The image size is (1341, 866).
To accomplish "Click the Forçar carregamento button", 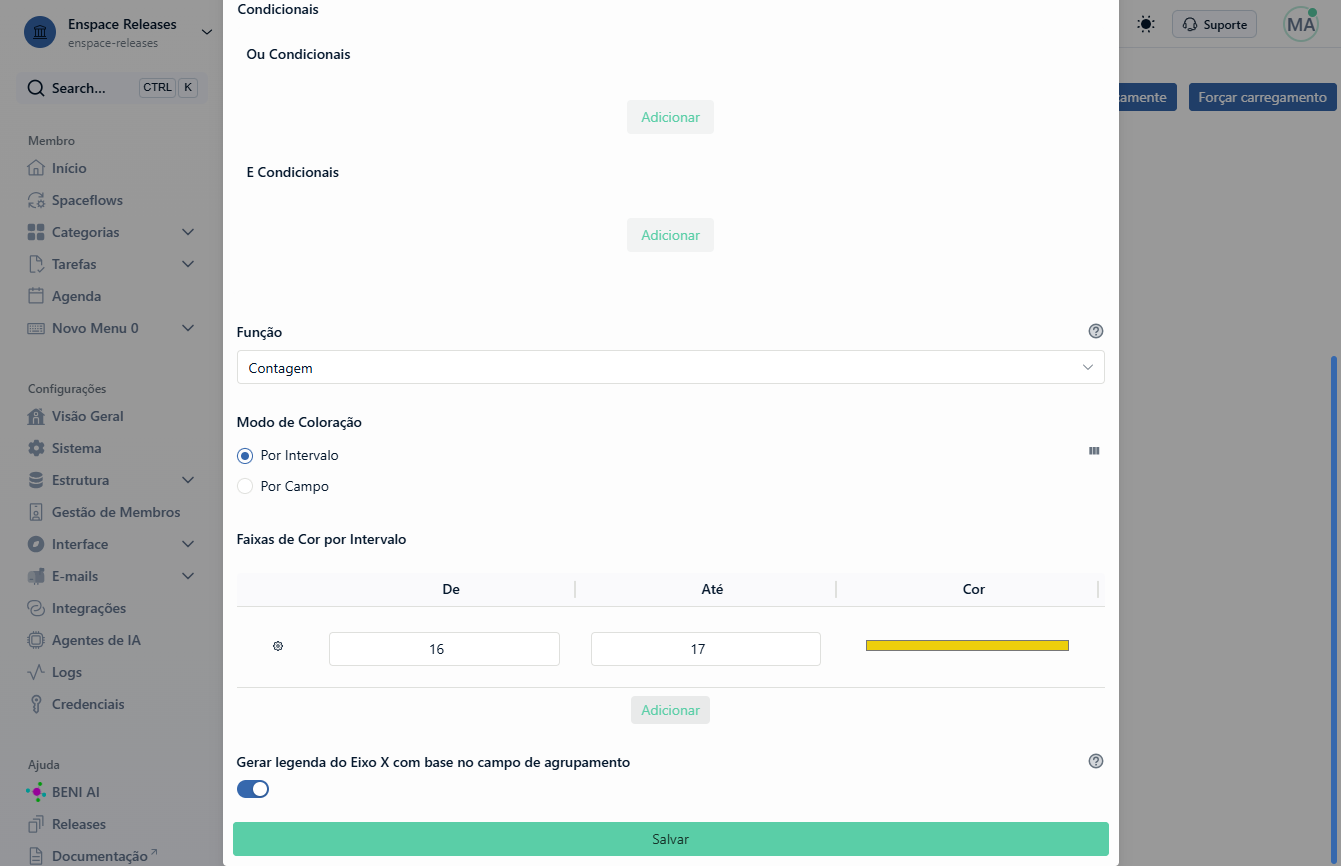I will click(1262, 97).
